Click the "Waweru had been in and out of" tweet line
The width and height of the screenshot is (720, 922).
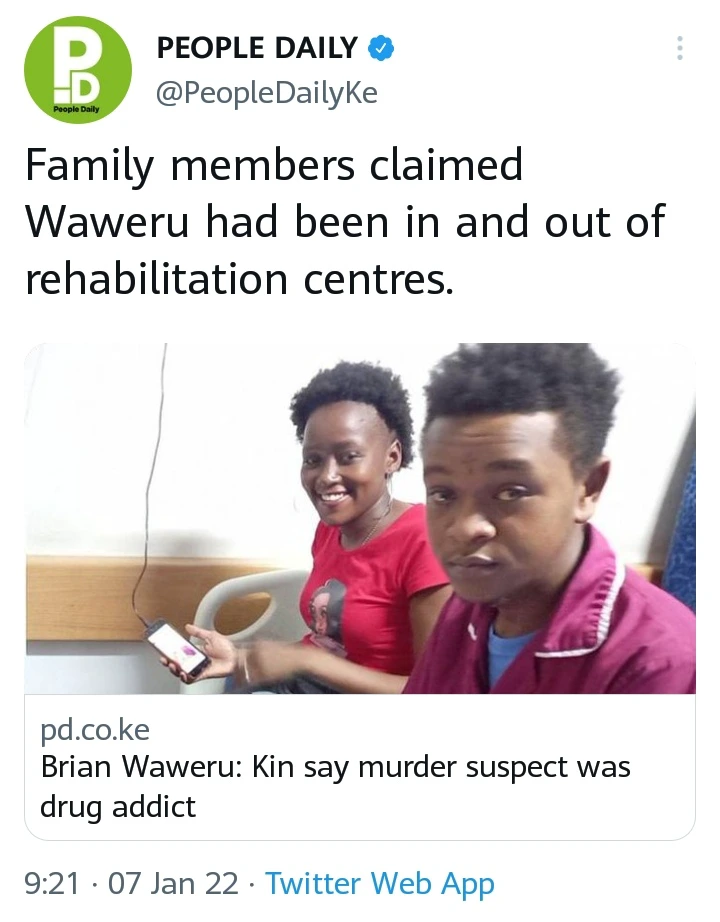point(345,222)
